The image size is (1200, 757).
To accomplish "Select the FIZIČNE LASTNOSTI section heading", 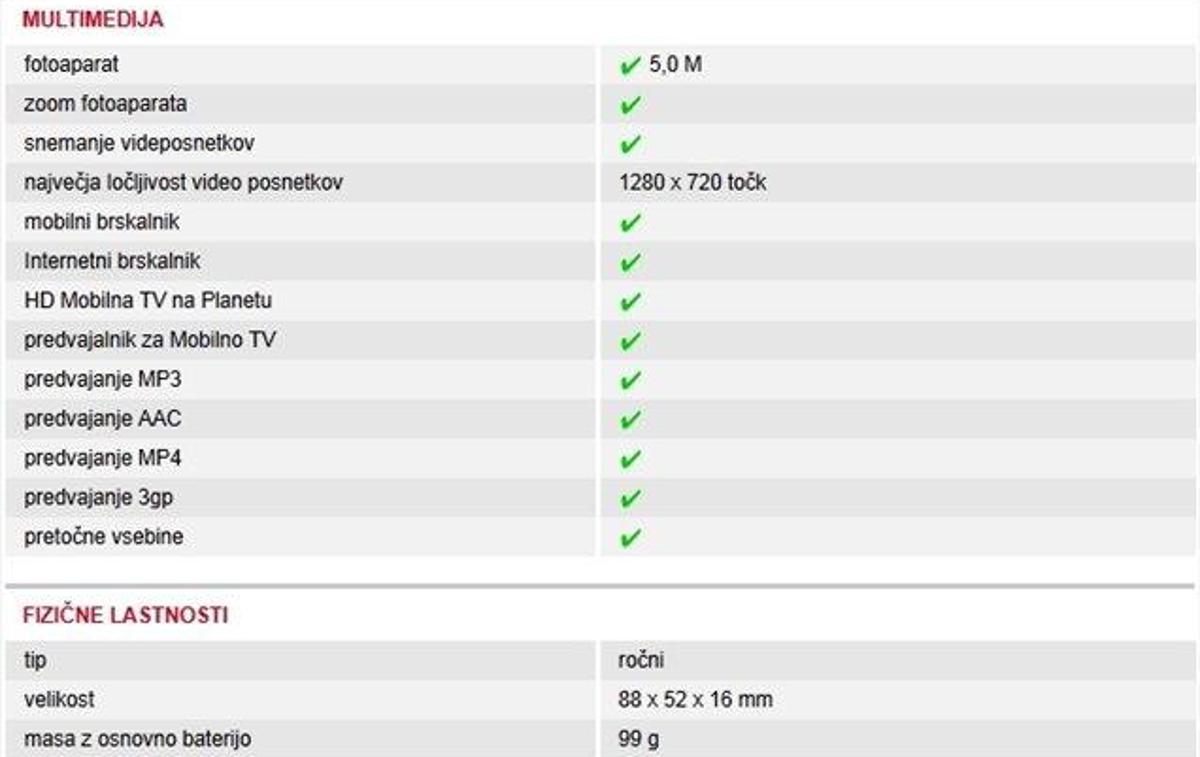I will click(x=125, y=615).
